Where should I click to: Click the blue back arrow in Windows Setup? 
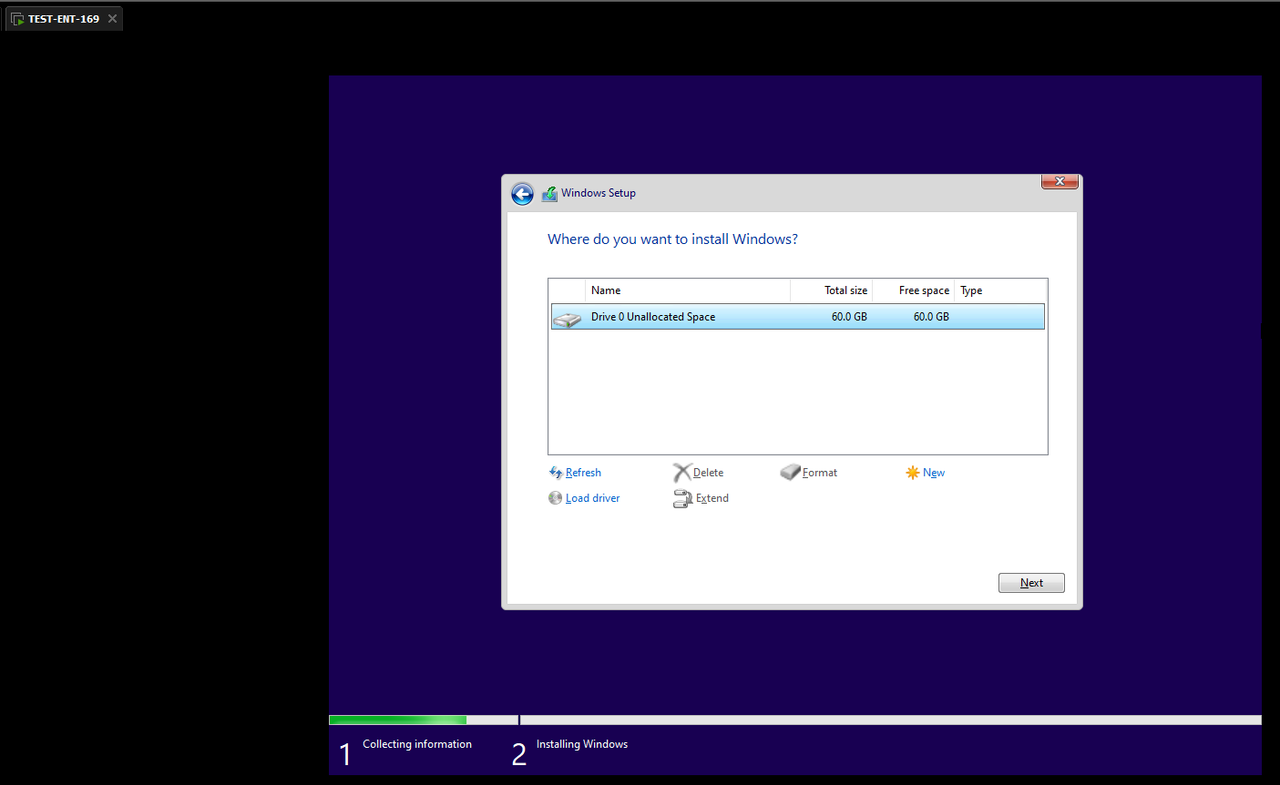point(522,194)
